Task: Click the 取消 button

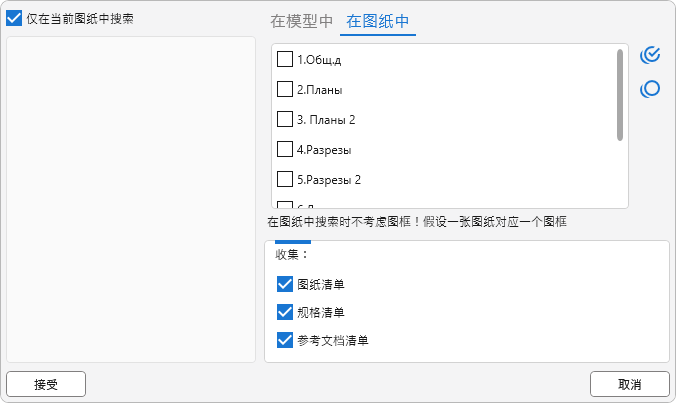Action: [x=629, y=384]
